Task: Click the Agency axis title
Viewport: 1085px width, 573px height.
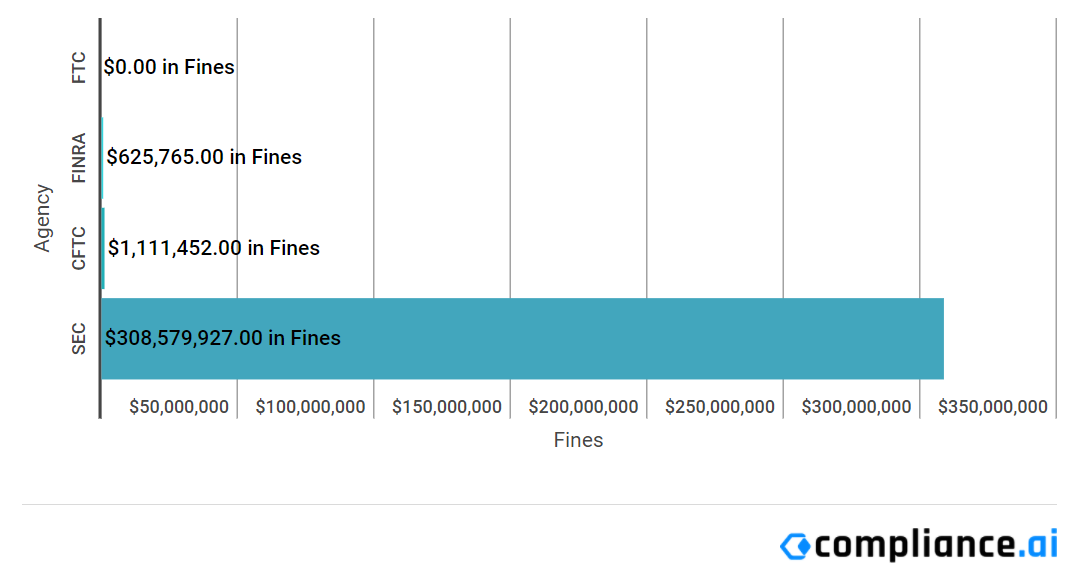Action: pos(43,218)
